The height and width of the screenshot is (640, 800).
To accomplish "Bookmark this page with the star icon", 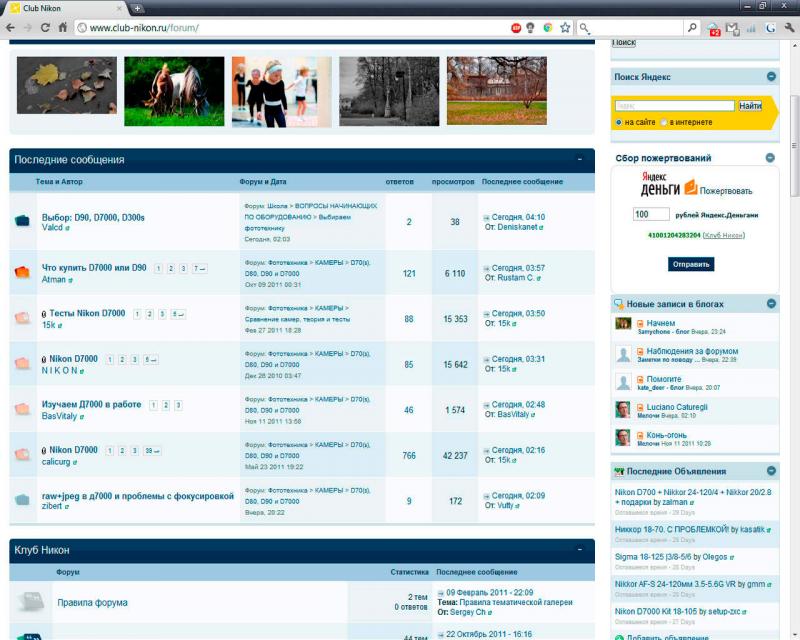I will (565, 28).
